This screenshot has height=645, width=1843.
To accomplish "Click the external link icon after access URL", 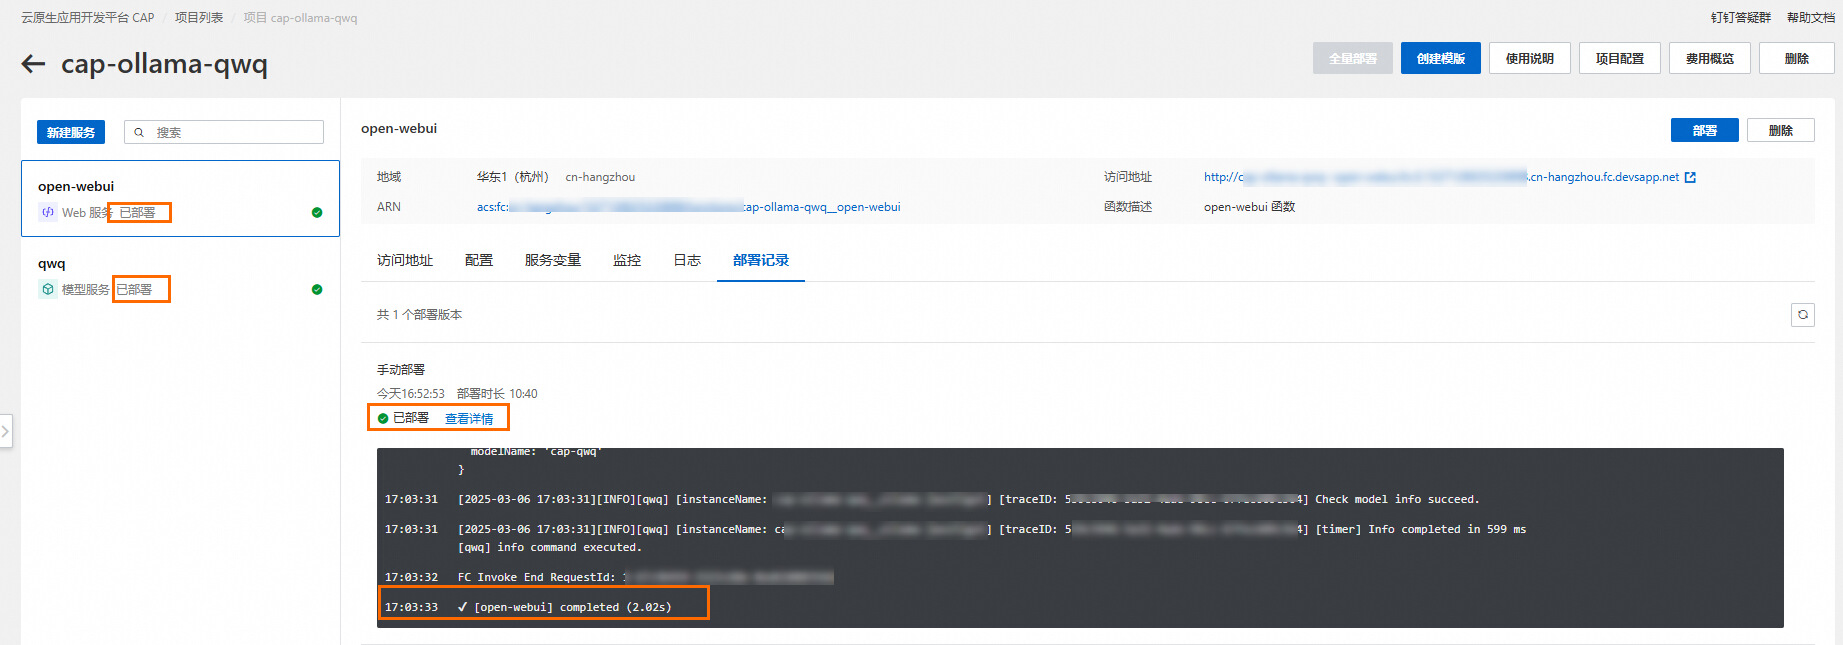I will (x=1690, y=178).
